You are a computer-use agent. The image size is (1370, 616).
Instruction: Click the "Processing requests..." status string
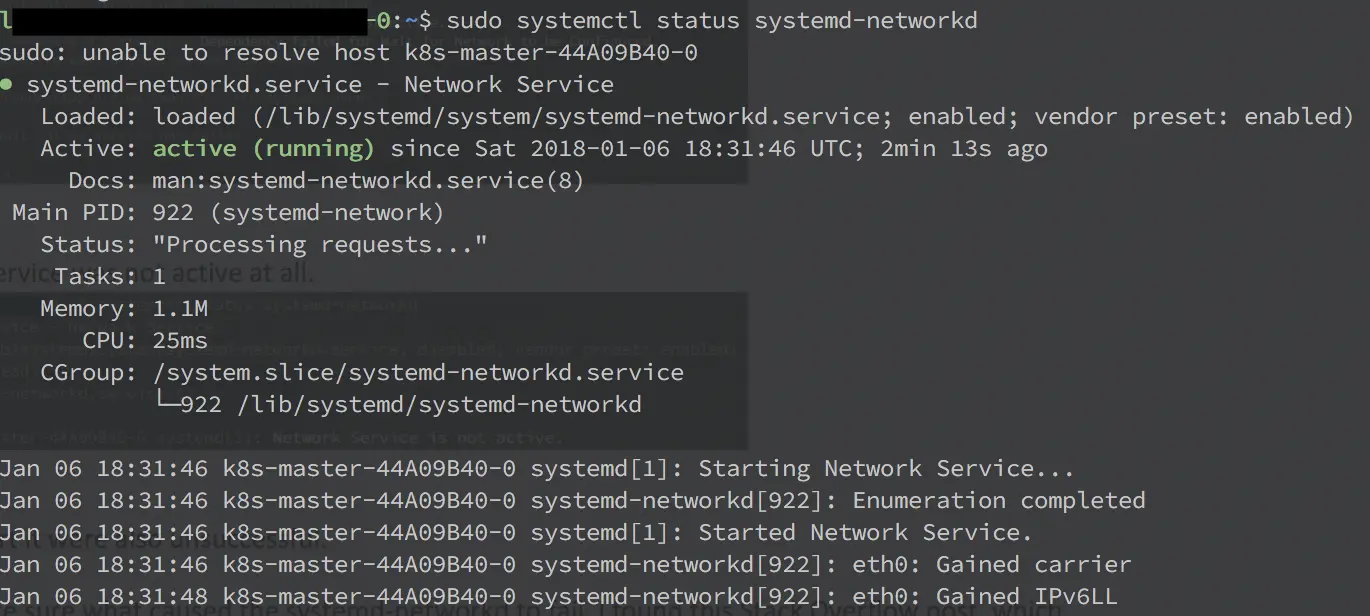click(x=320, y=245)
